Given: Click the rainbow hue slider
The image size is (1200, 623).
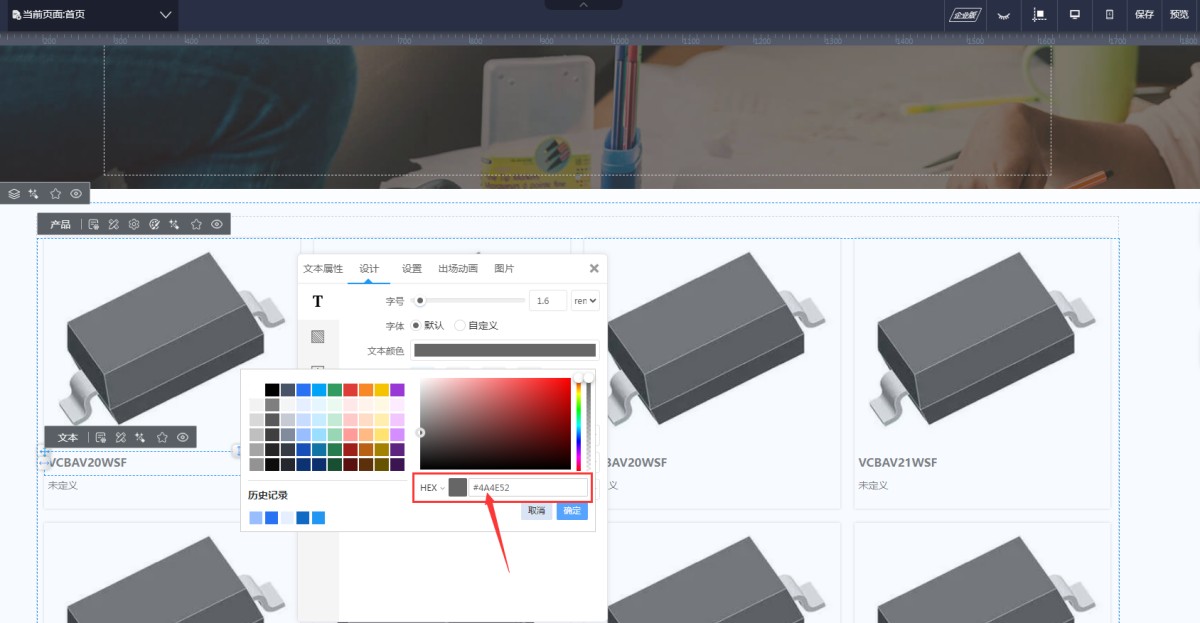Looking at the screenshot, I should (x=577, y=424).
